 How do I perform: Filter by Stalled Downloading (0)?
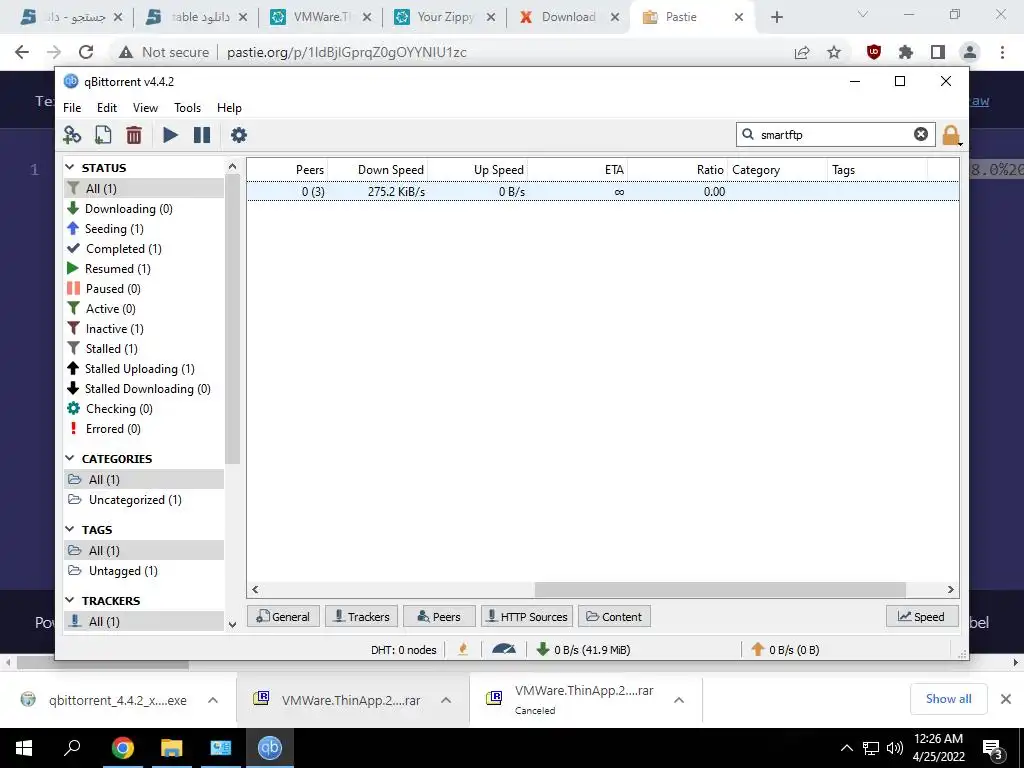(x=138, y=389)
